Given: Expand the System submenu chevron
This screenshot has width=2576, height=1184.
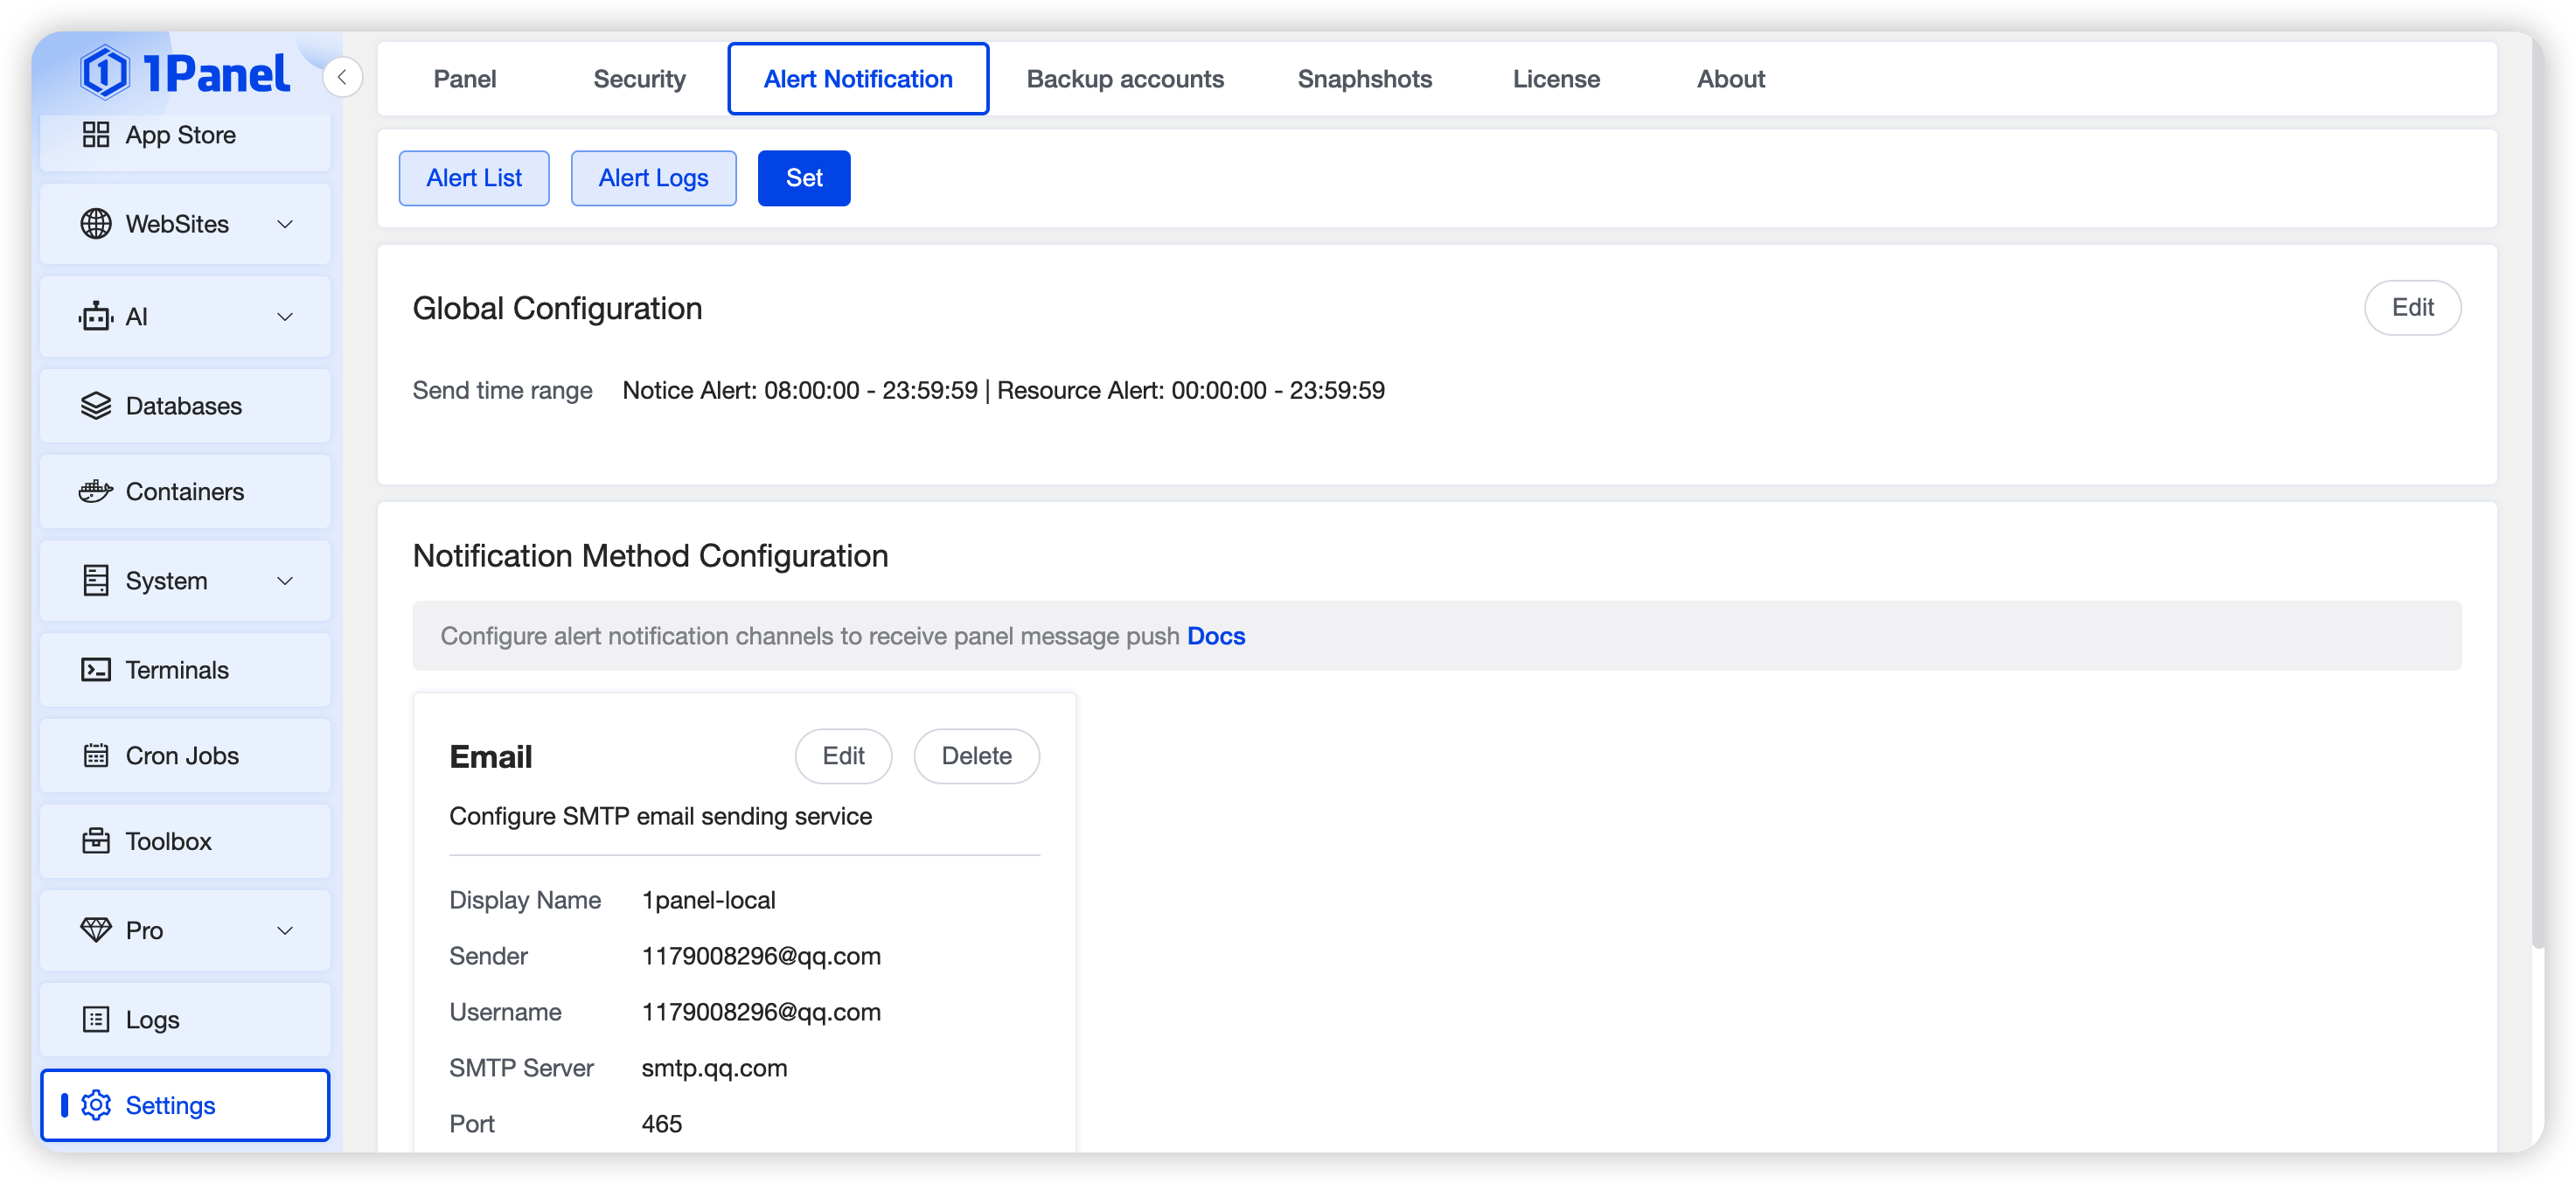Looking at the screenshot, I should point(285,581).
